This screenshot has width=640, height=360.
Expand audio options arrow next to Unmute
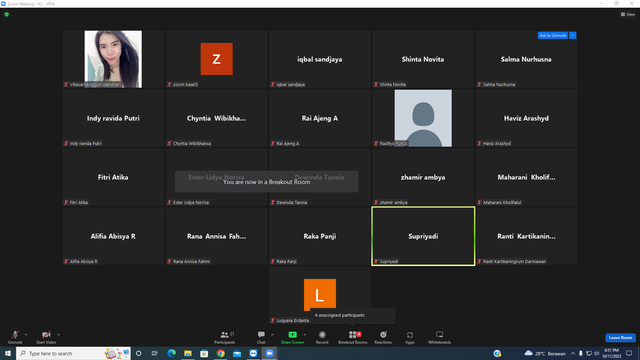(26, 335)
